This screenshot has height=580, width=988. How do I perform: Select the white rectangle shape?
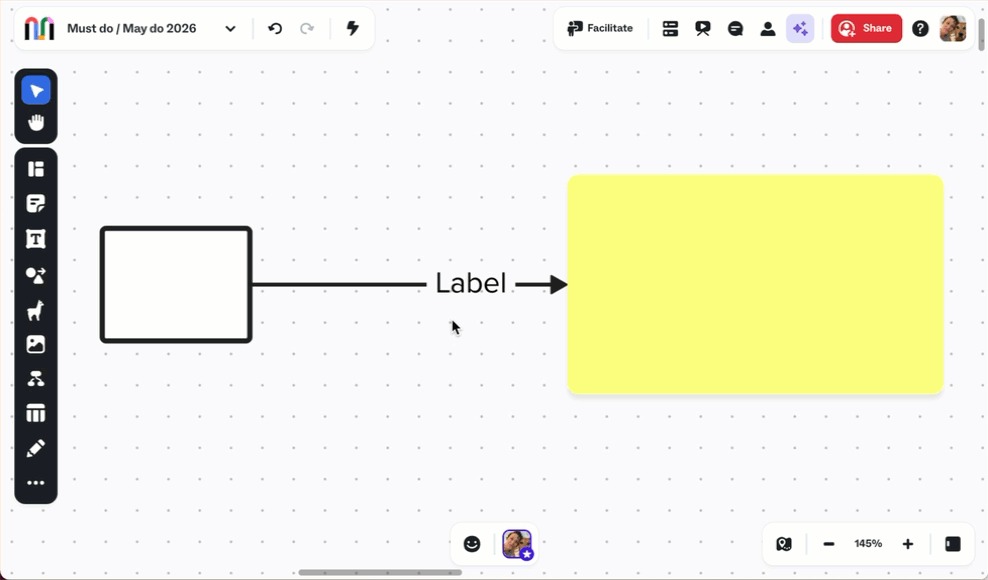click(176, 284)
